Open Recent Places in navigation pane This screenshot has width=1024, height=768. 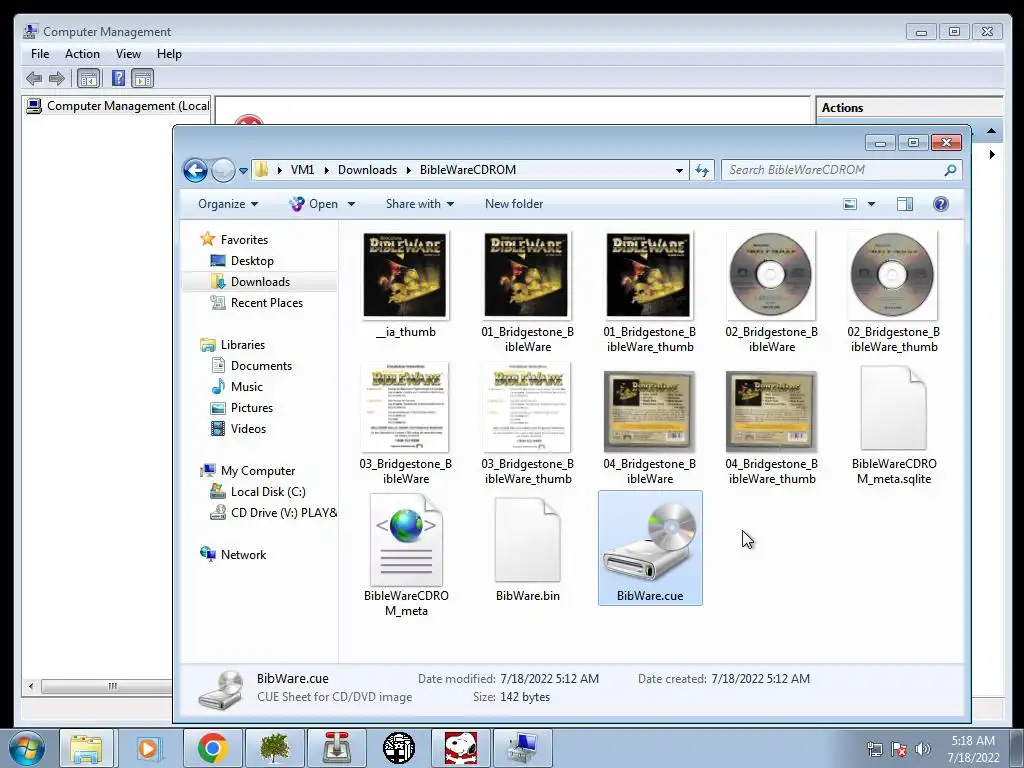[266, 302]
